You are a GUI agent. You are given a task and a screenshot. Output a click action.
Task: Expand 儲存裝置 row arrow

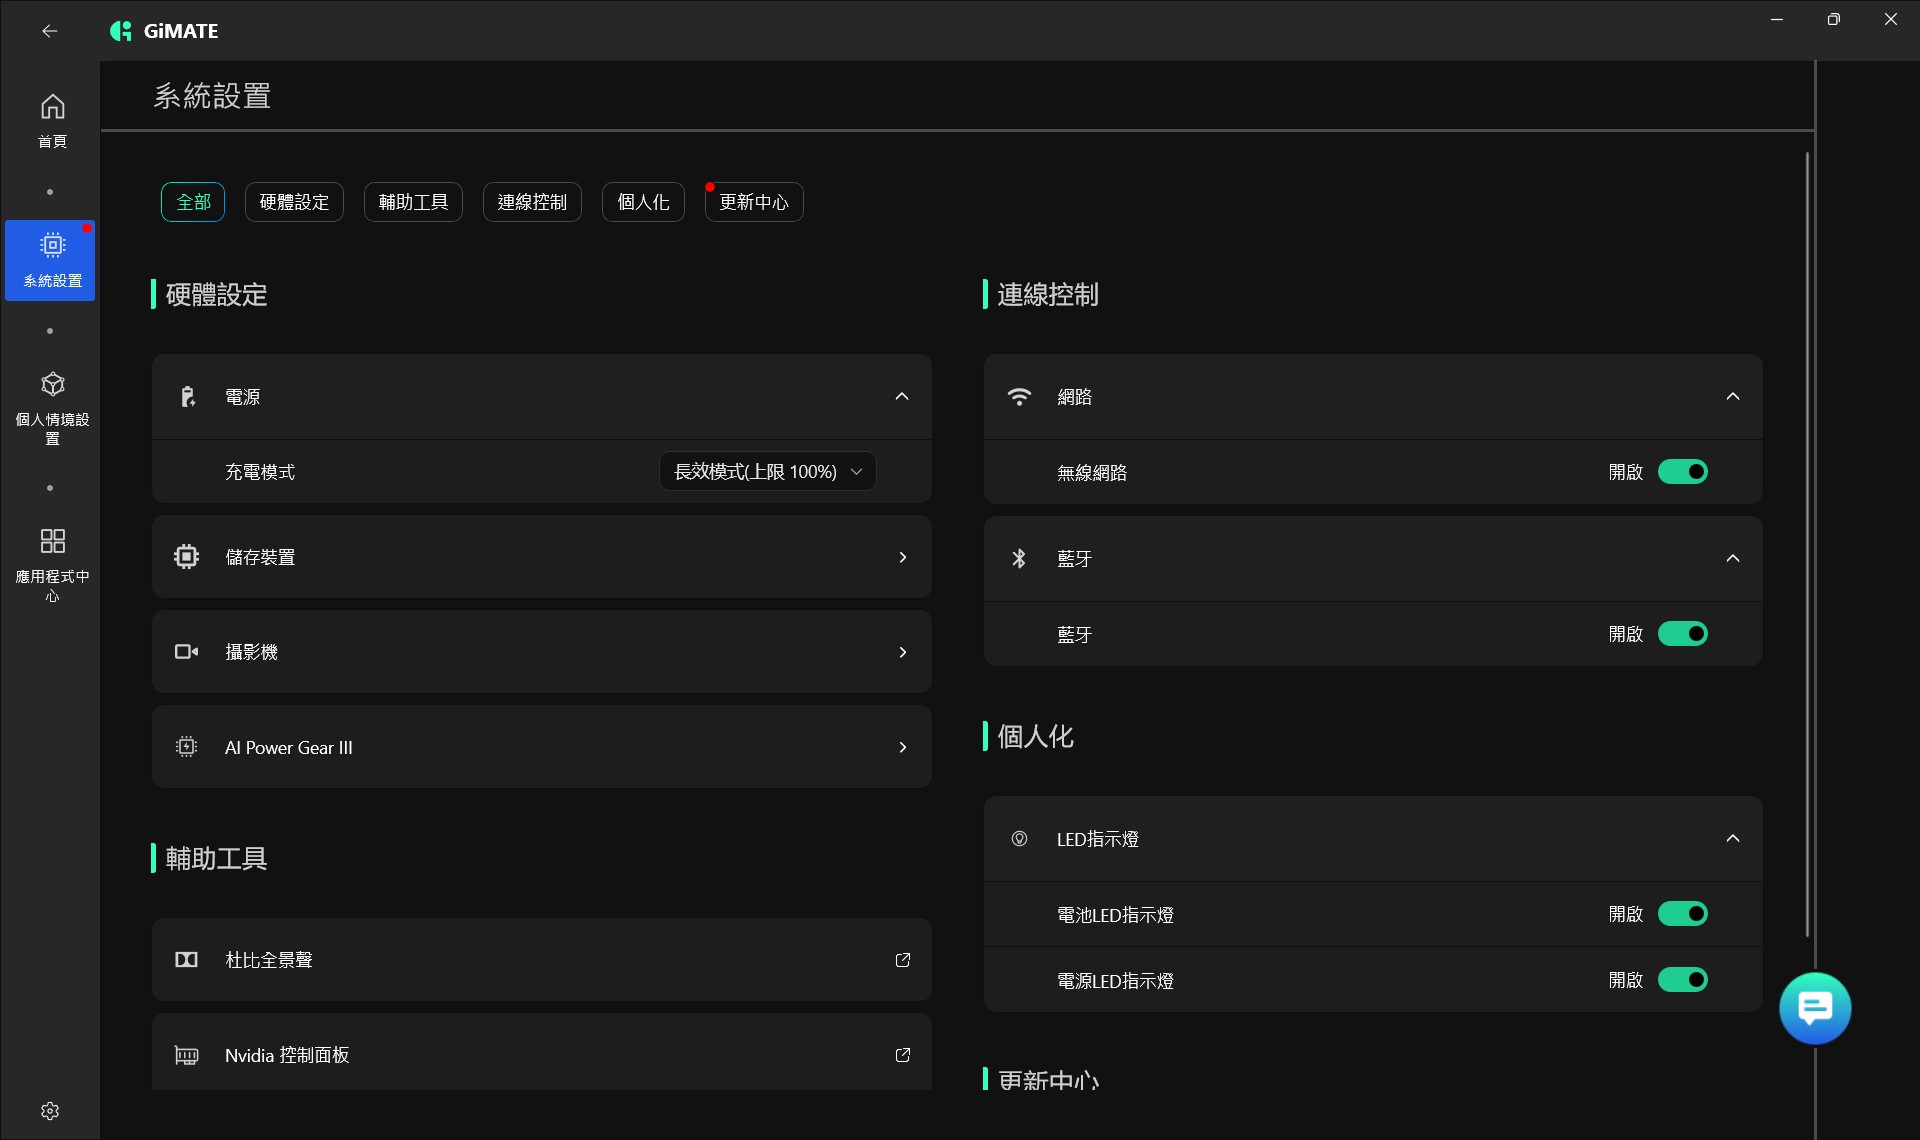pyautogui.click(x=903, y=557)
